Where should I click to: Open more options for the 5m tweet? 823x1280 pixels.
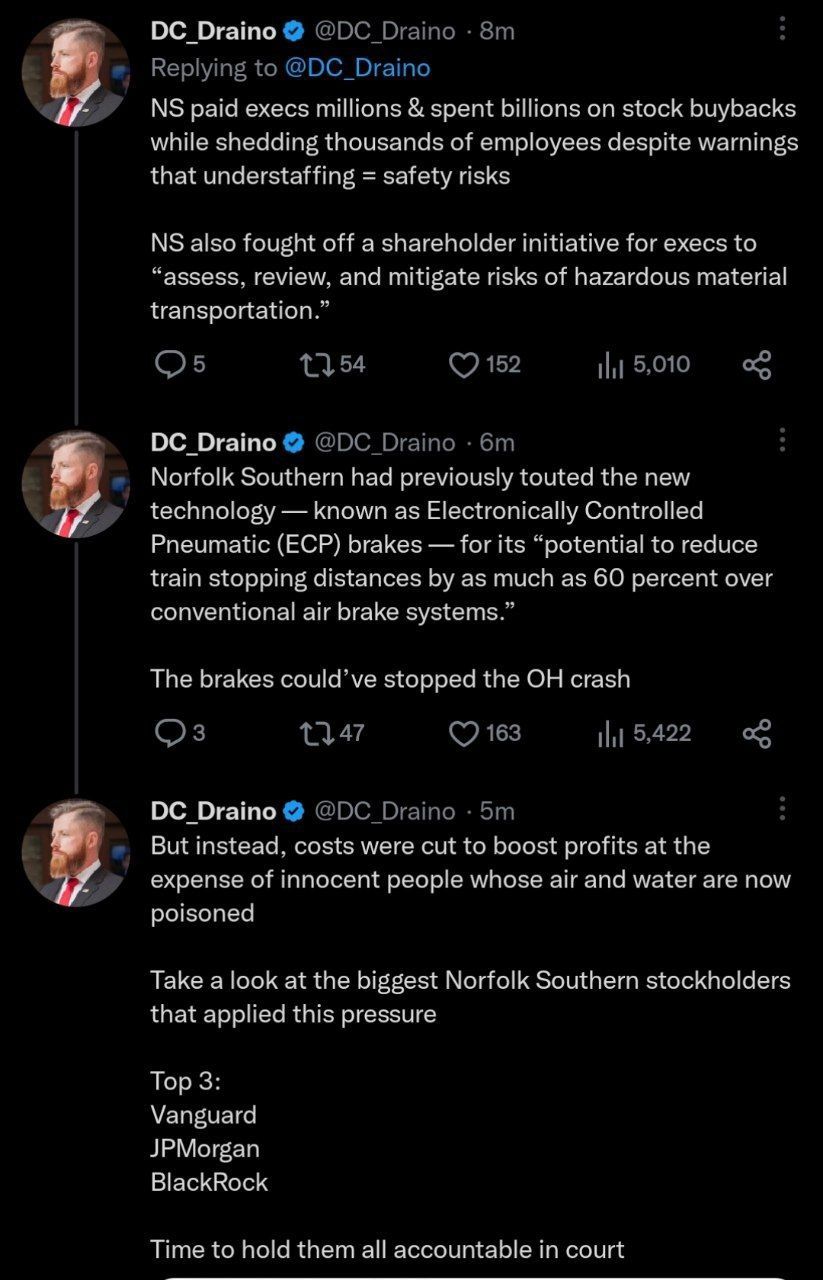click(782, 808)
